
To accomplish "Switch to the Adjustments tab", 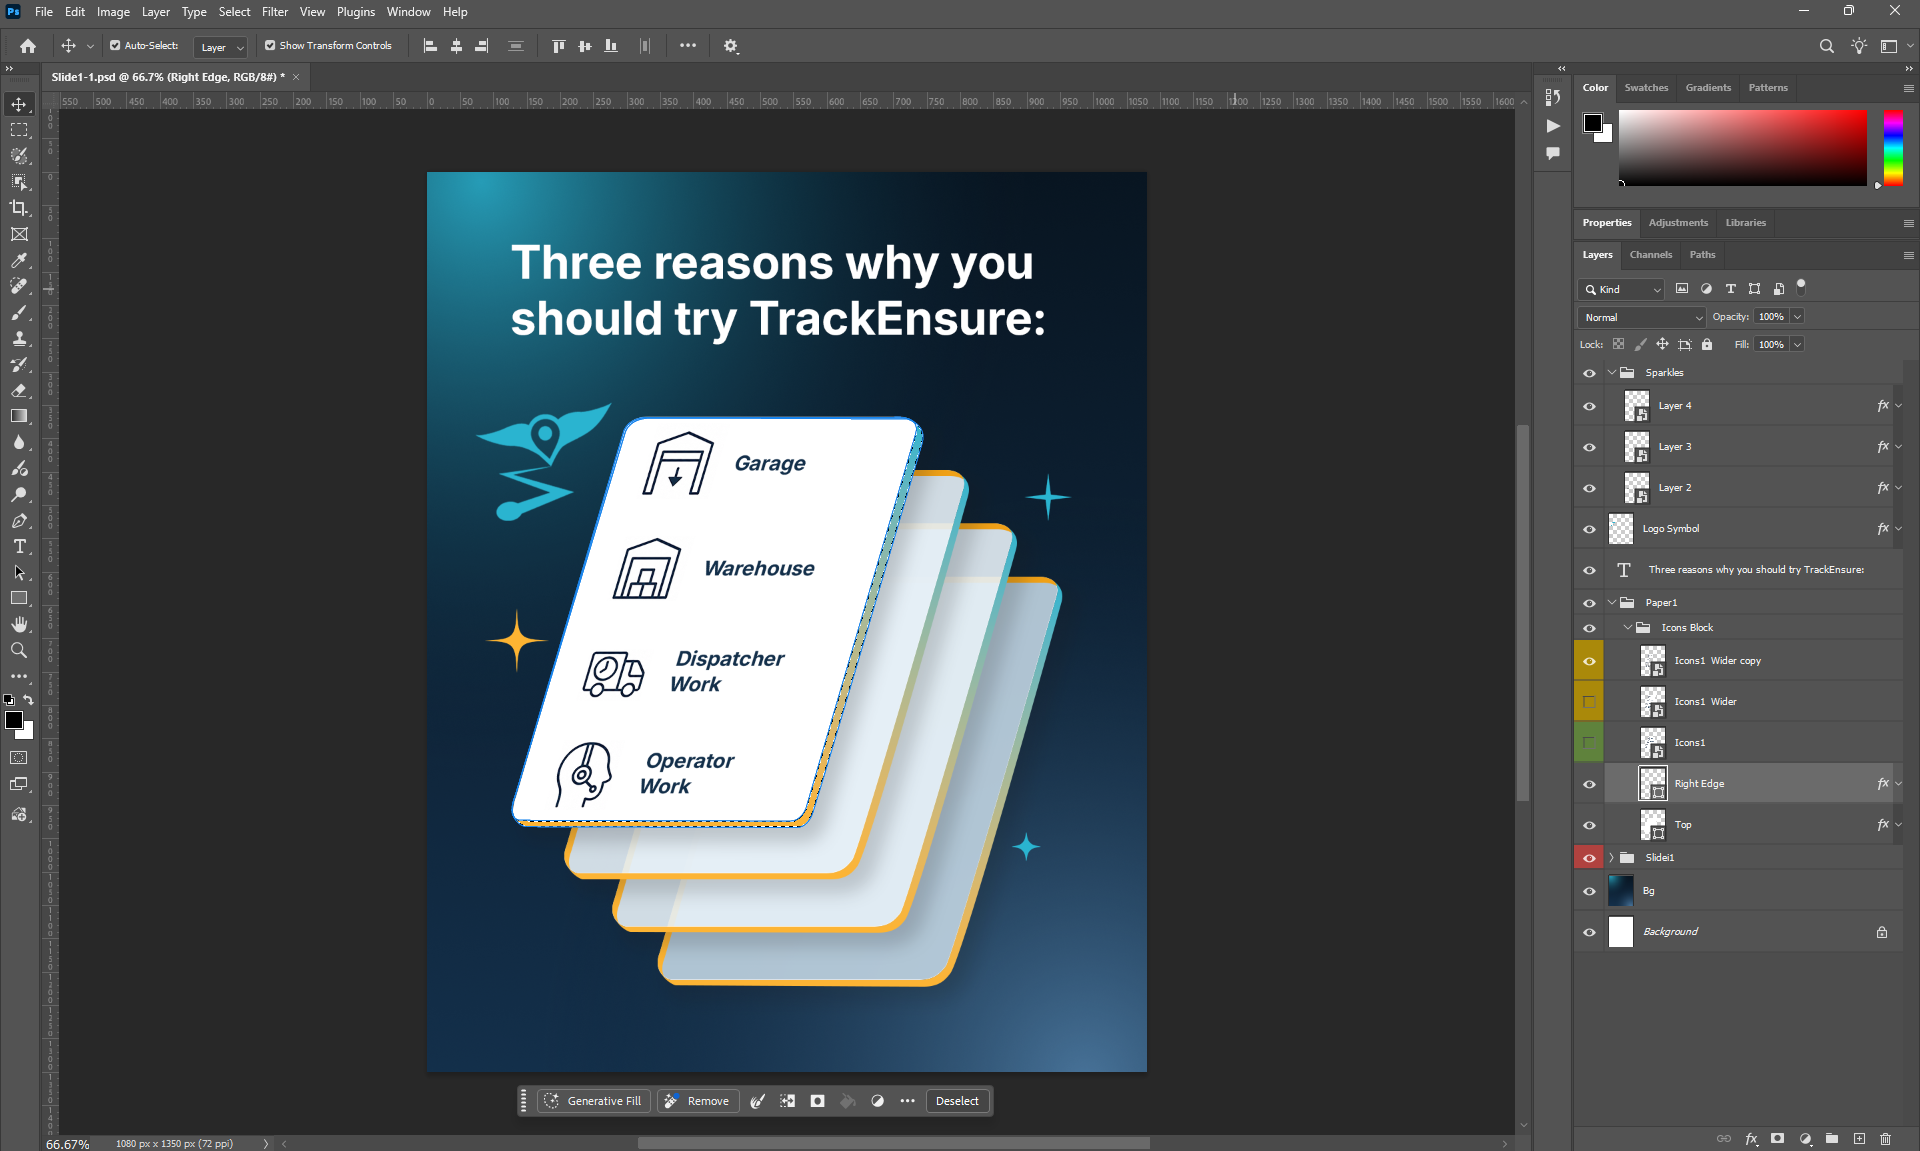I will tap(1678, 223).
